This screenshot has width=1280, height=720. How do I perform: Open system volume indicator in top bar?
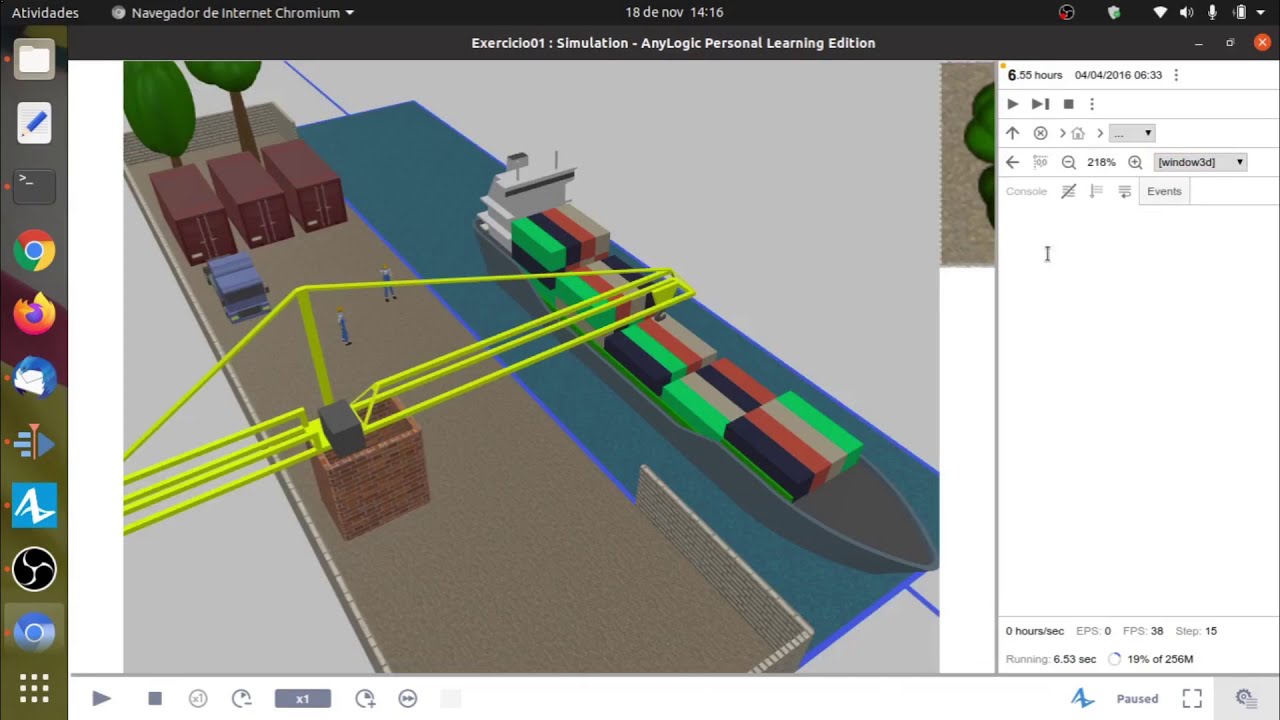(1186, 13)
